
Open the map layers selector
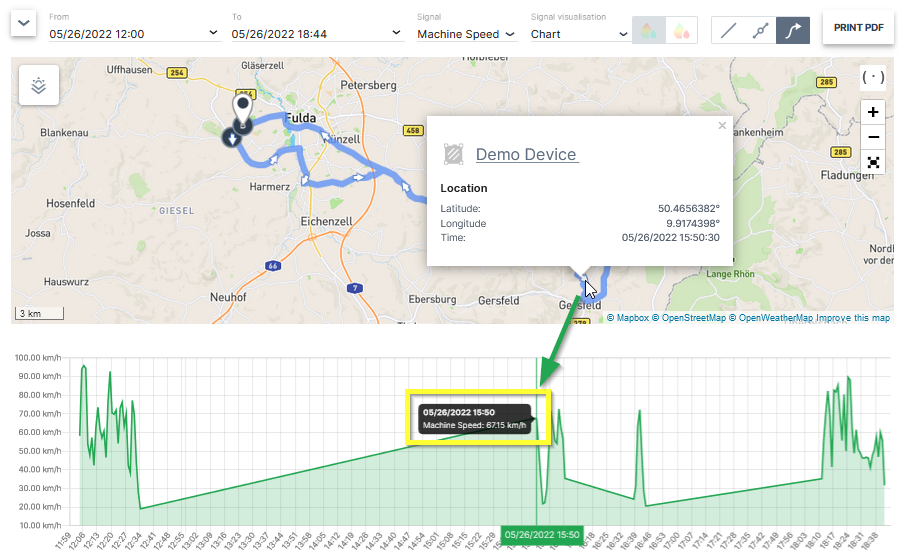(39, 86)
